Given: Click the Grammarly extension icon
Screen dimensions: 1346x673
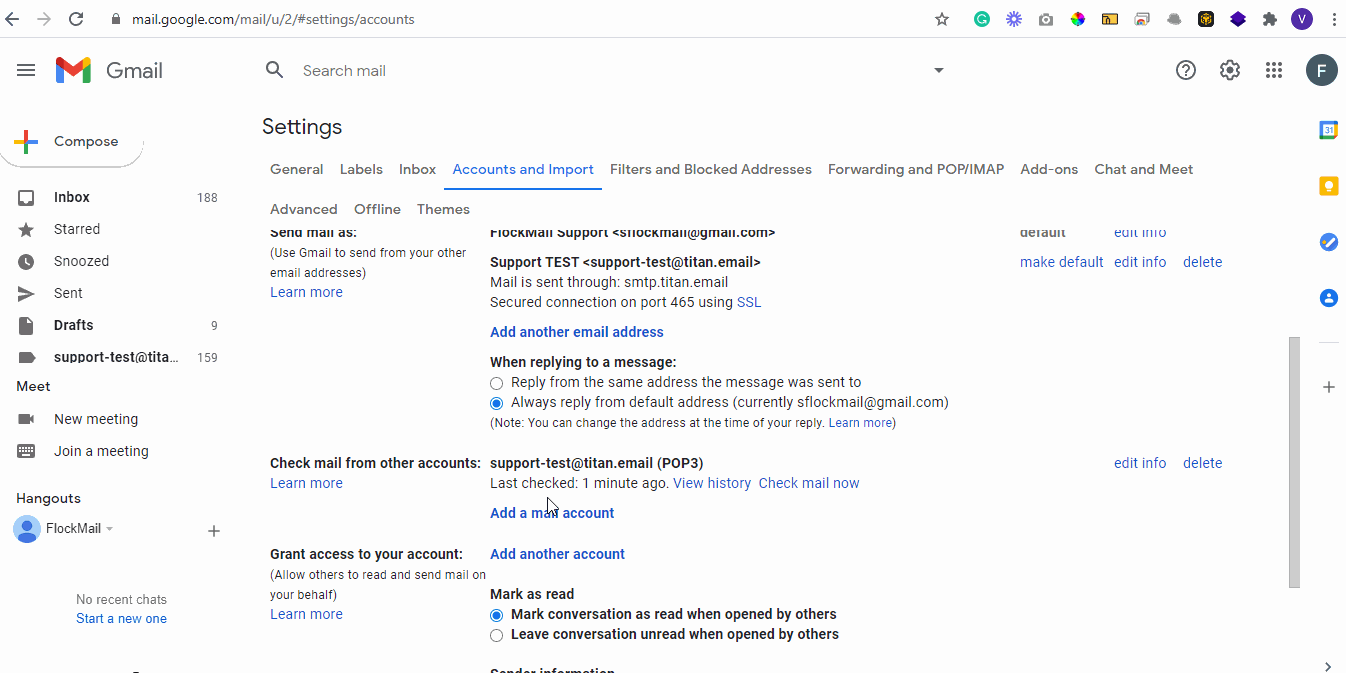Looking at the screenshot, I should pyautogui.click(x=982, y=19).
